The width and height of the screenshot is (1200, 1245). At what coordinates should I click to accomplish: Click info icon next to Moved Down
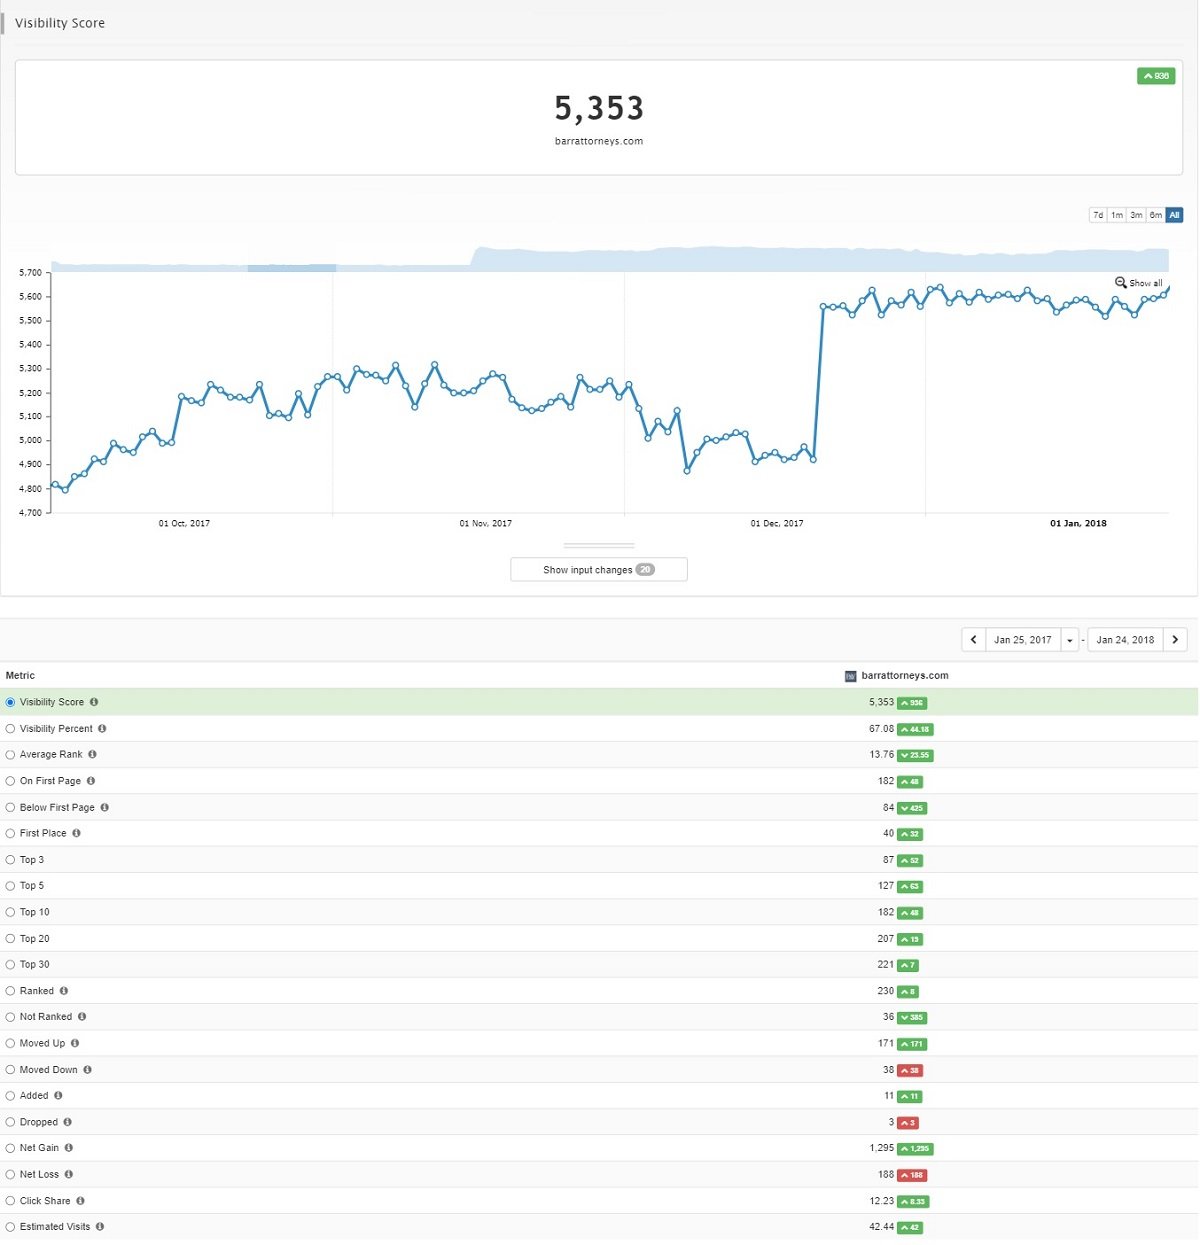point(88,1070)
